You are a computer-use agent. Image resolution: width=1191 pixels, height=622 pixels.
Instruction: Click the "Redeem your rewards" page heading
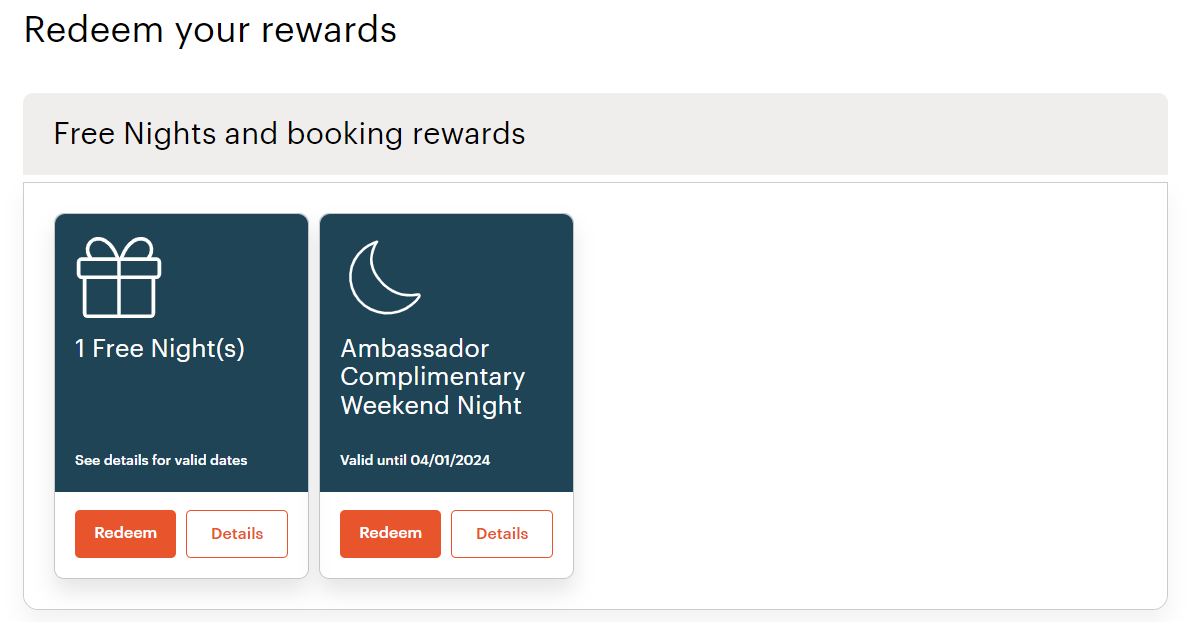(x=210, y=30)
